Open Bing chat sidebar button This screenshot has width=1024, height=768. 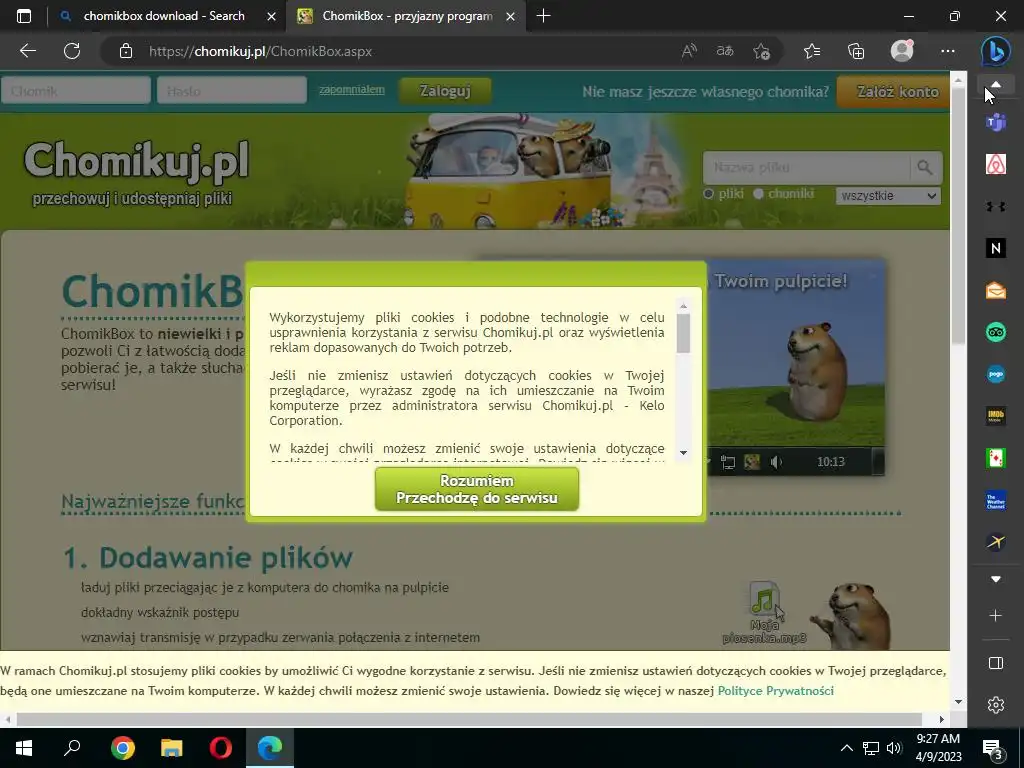click(996, 51)
